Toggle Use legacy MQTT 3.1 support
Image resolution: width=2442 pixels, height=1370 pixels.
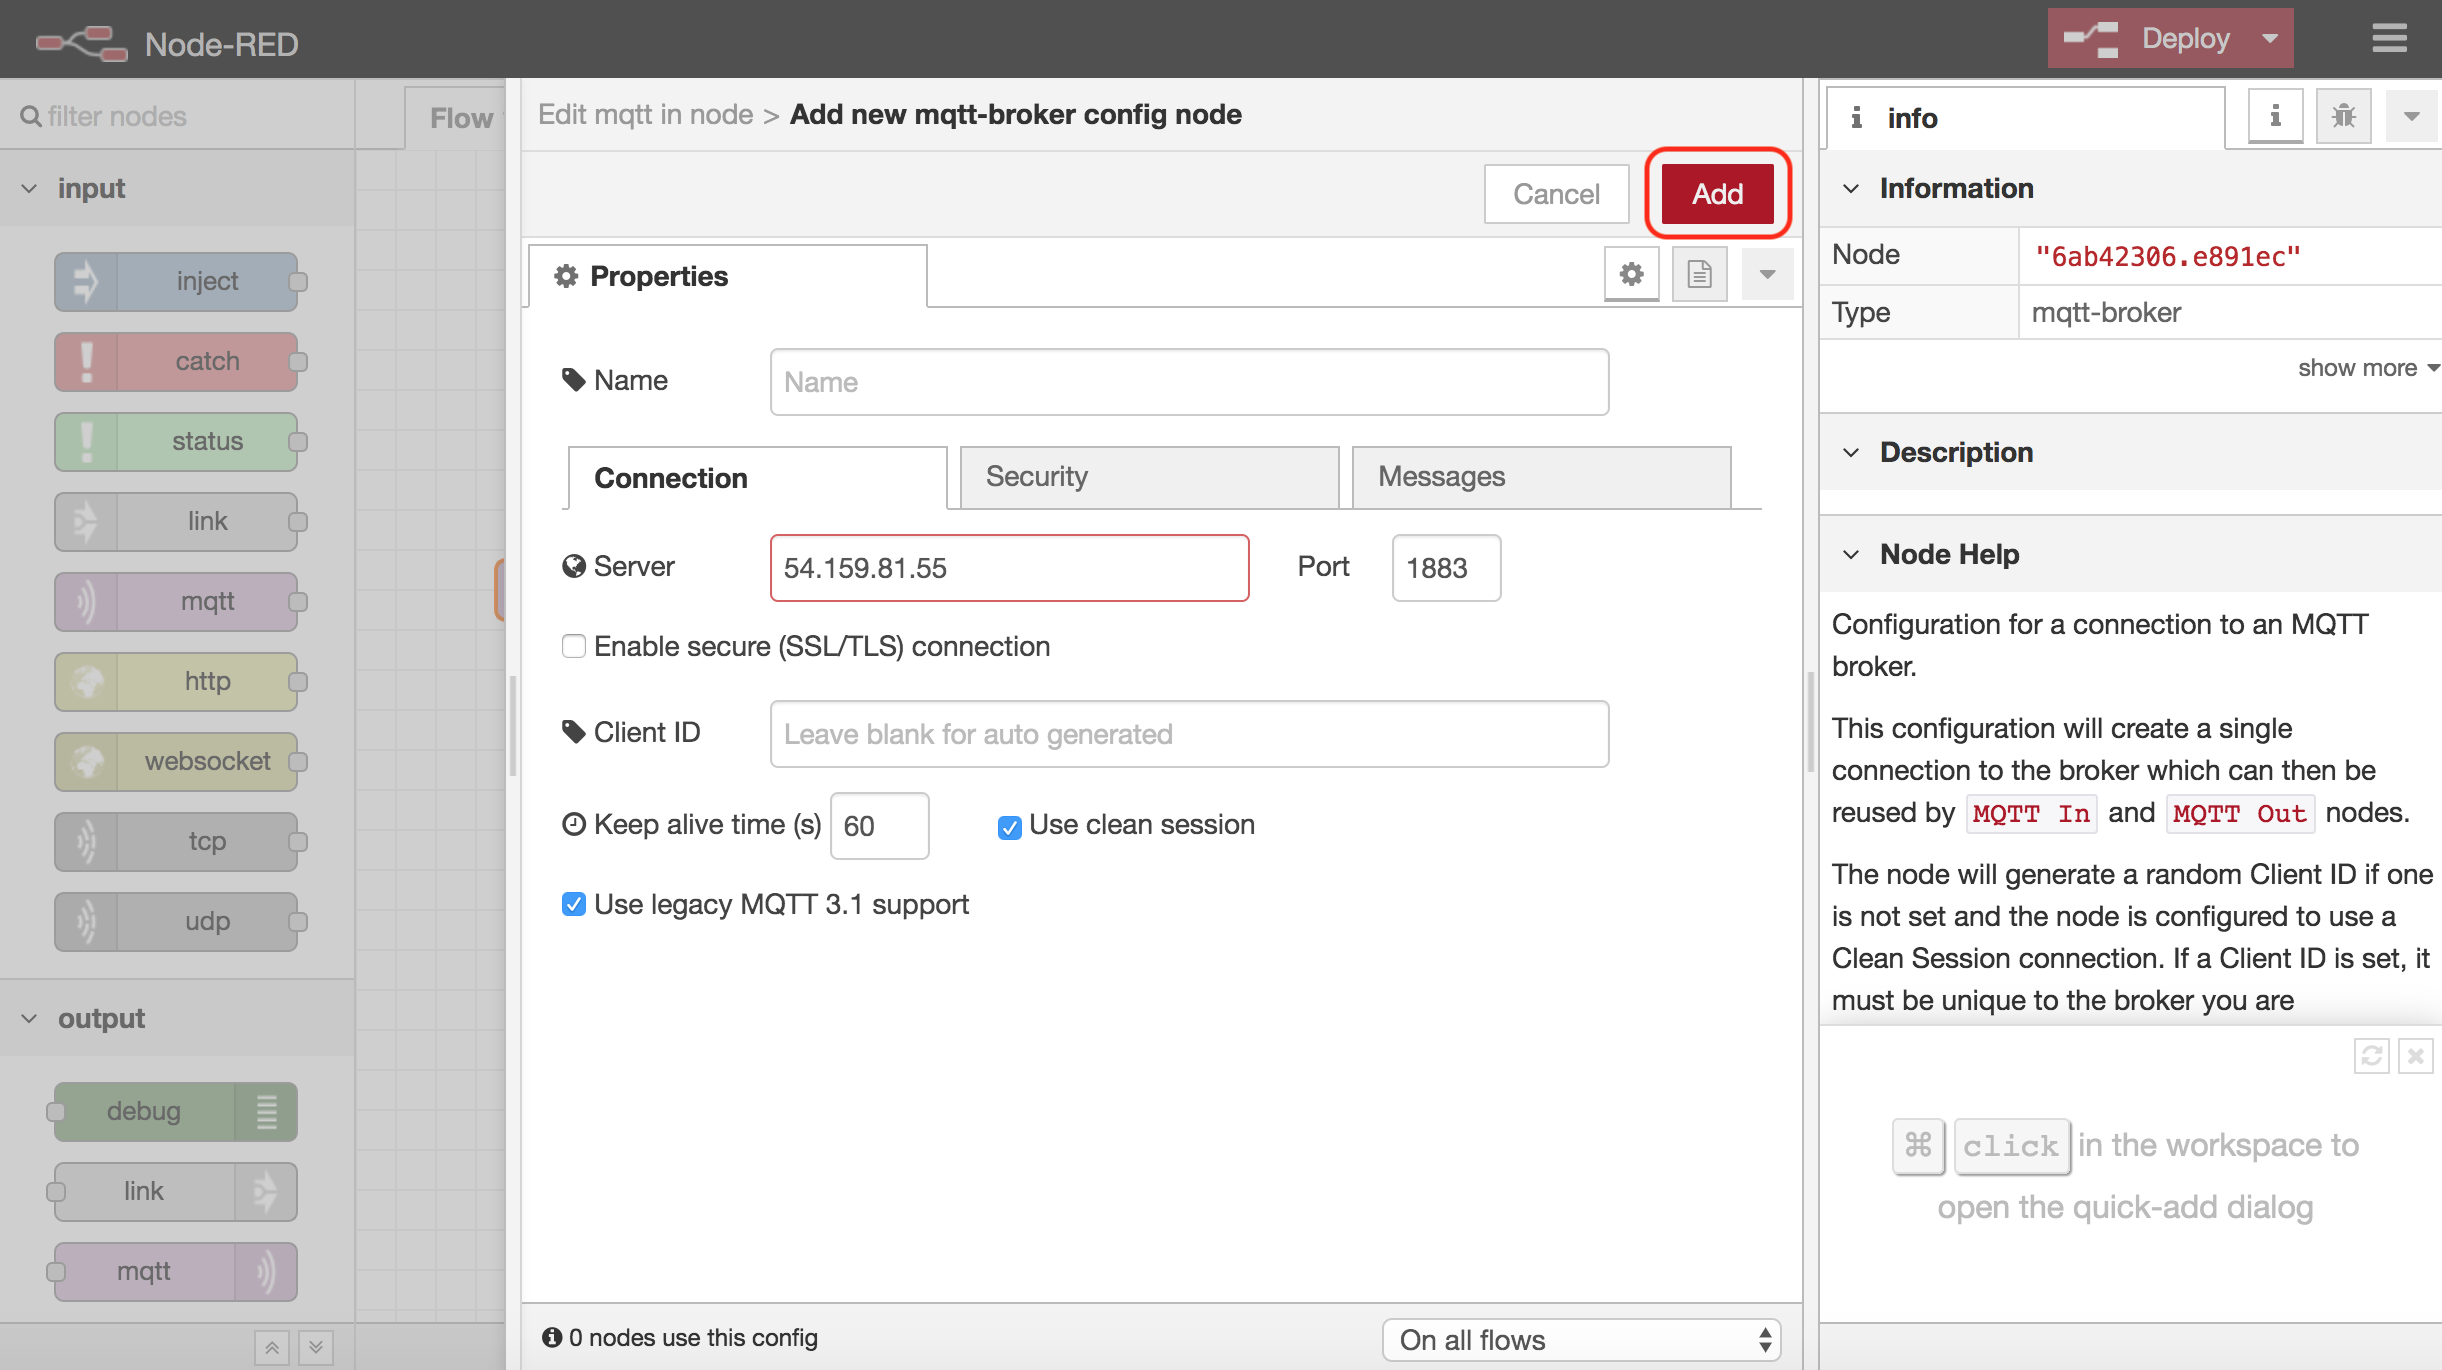(573, 904)
